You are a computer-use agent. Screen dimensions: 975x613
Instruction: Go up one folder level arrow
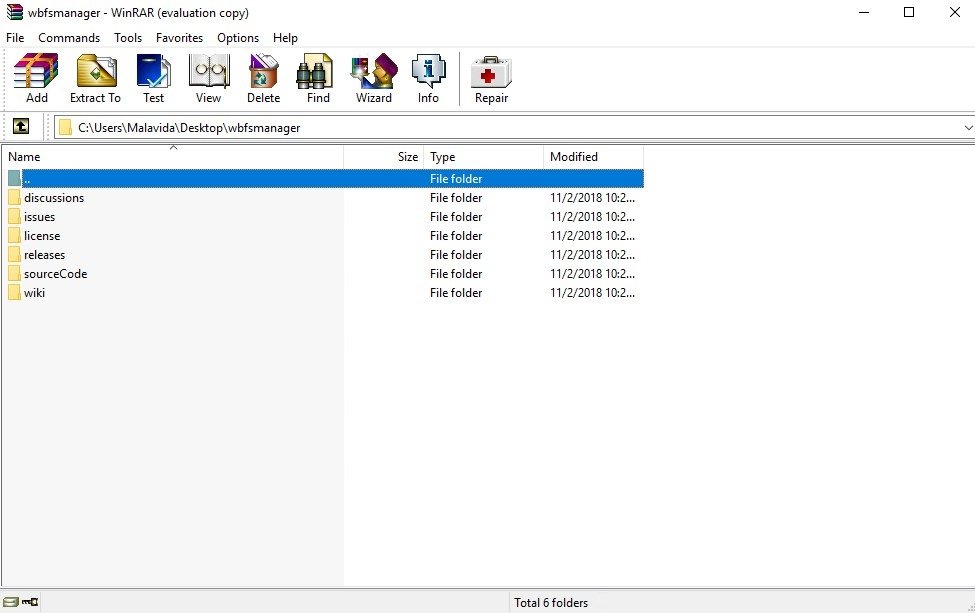click(x=21, y=127)
